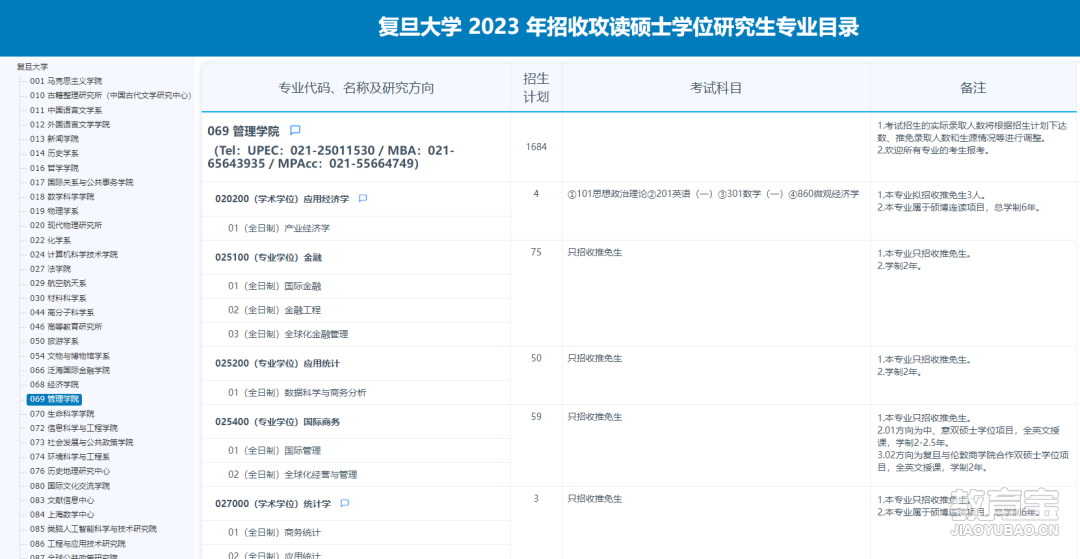Select 027 法学院
The image size is (1080, 559).
click(x=50, y=269)
